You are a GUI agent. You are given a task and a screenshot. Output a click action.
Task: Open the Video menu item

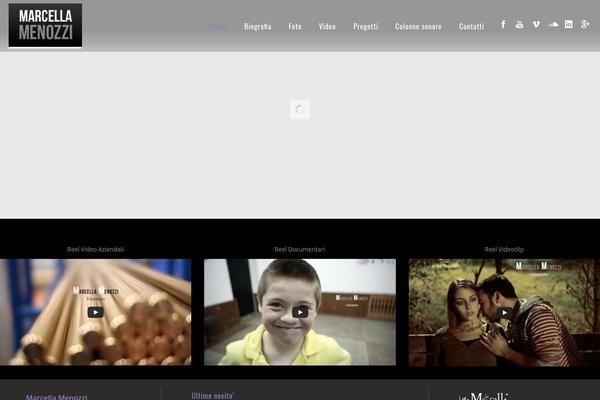coord(327,26)
